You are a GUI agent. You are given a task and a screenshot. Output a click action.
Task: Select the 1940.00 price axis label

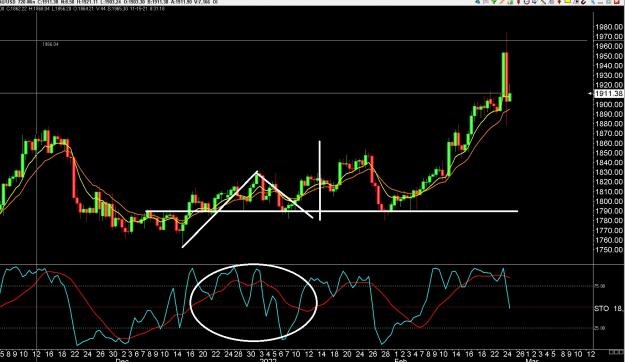tap(609, 66)
